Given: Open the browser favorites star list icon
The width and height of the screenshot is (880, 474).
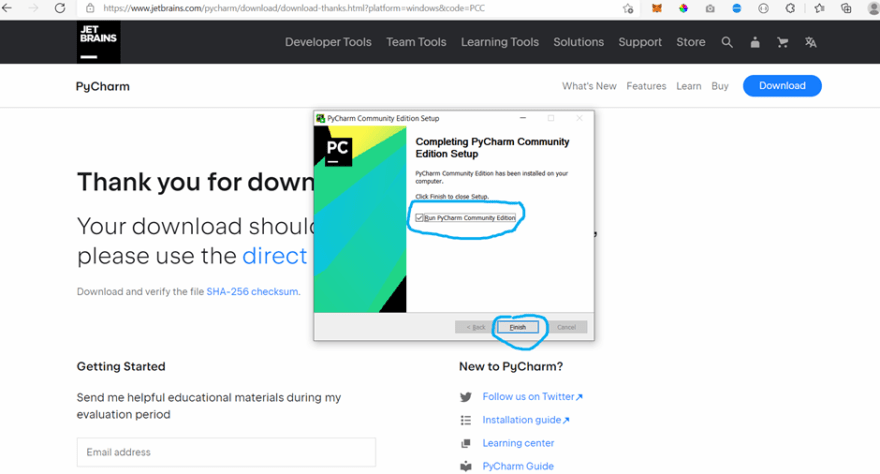Looking at the screenshot, I should click(x=819, y=8).
